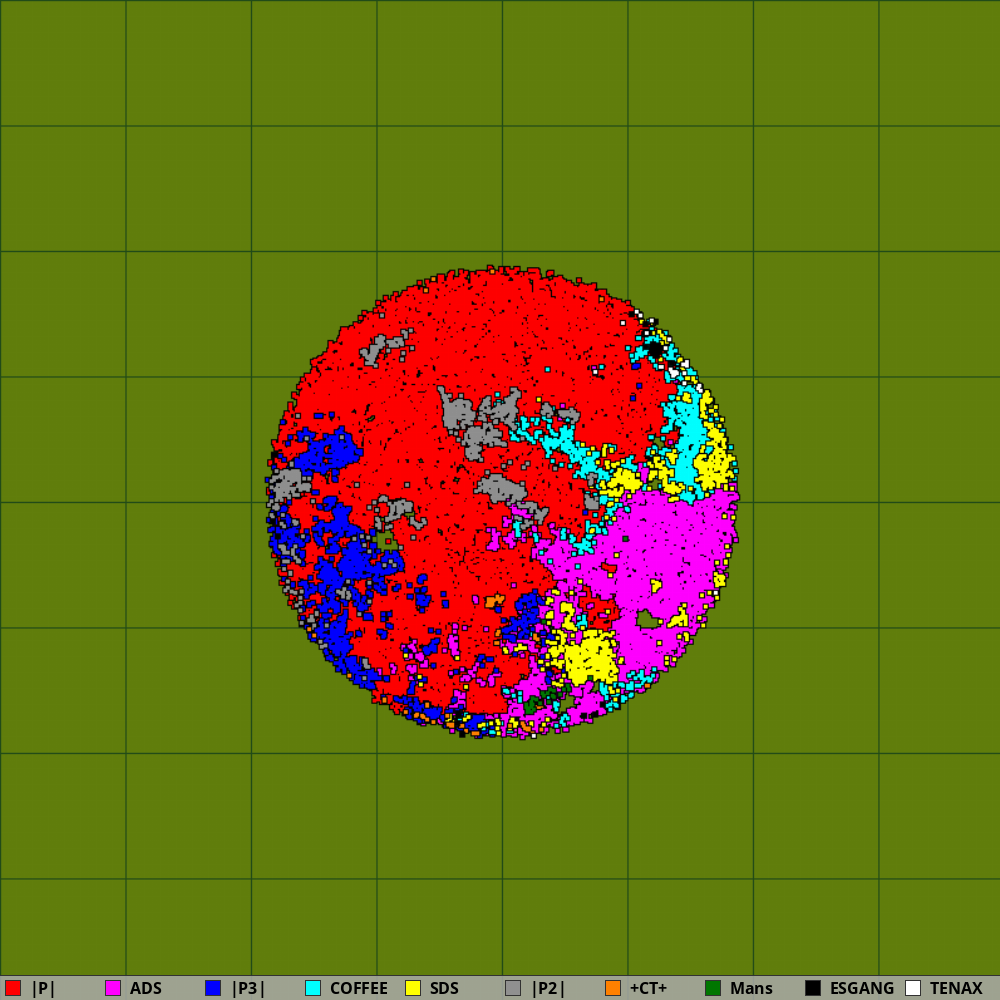Select the black ESGANG legend swatch
Screen dimensions: 1000x1000
[813, 988]
